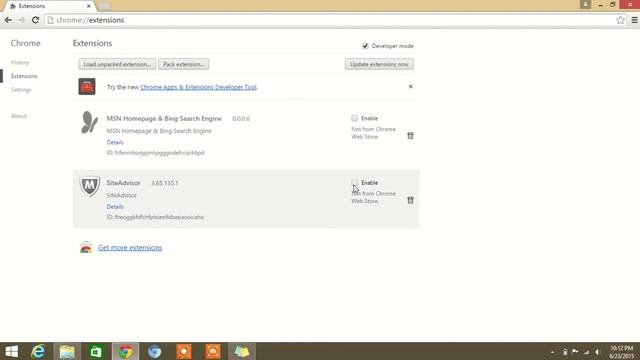Click the Pack extension button
Viewport: 640px width, 360px height.
point(184,64)
